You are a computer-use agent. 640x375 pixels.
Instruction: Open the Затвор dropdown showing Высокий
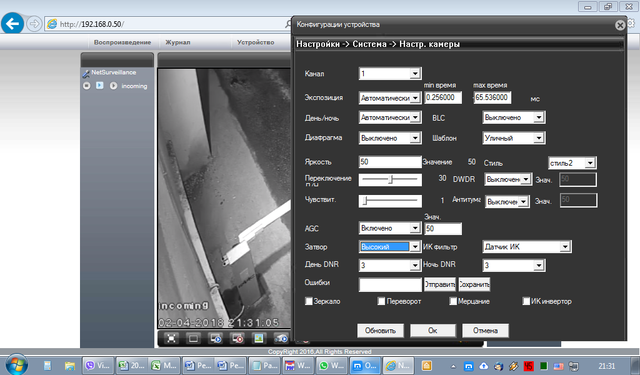[x=390, y=246]
